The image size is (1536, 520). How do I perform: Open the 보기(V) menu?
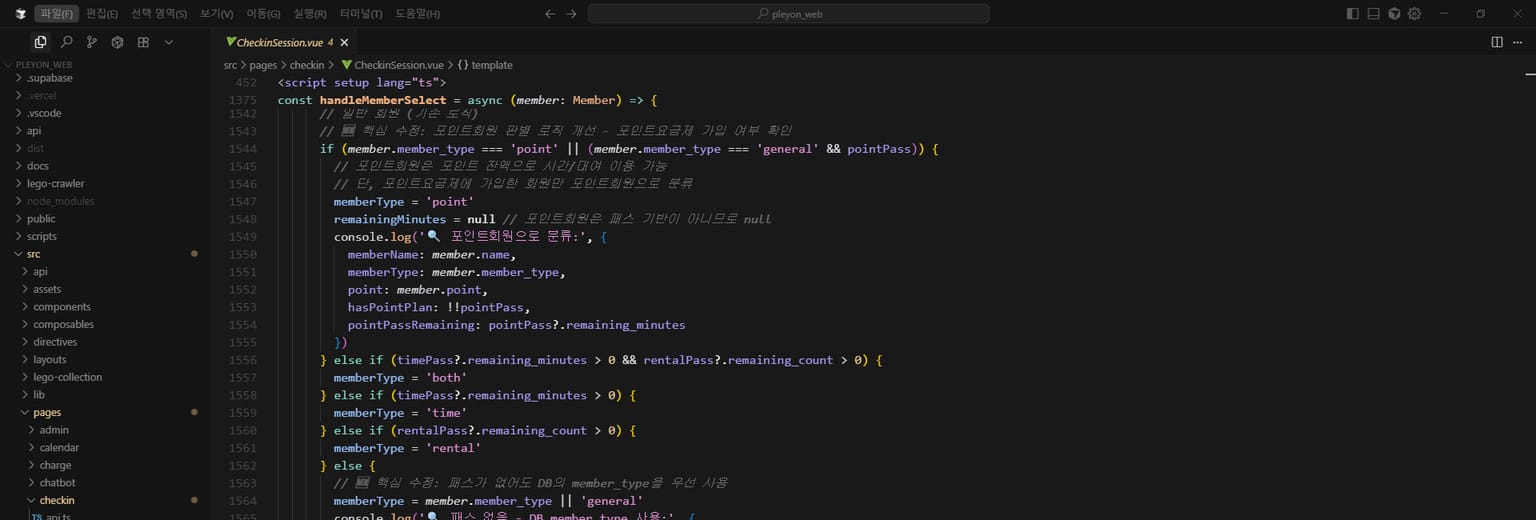pos(216,14)
